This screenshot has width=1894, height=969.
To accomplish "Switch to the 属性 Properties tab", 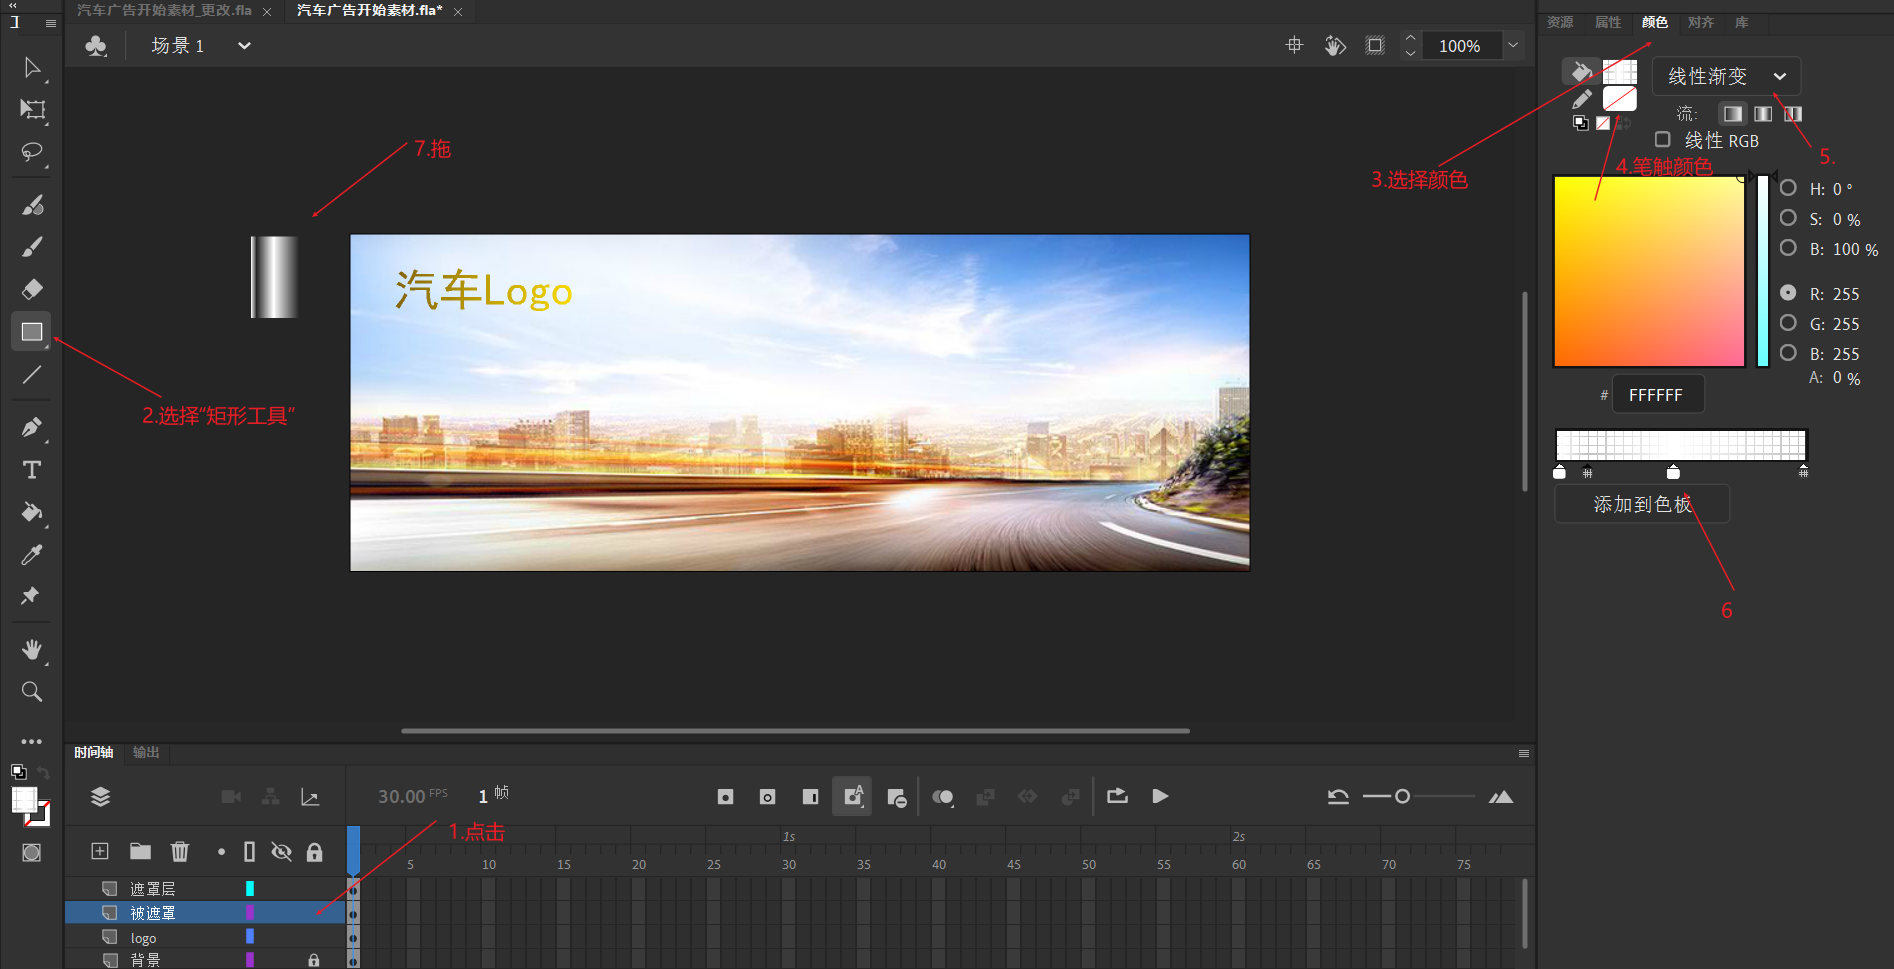I will (1608, 22).
